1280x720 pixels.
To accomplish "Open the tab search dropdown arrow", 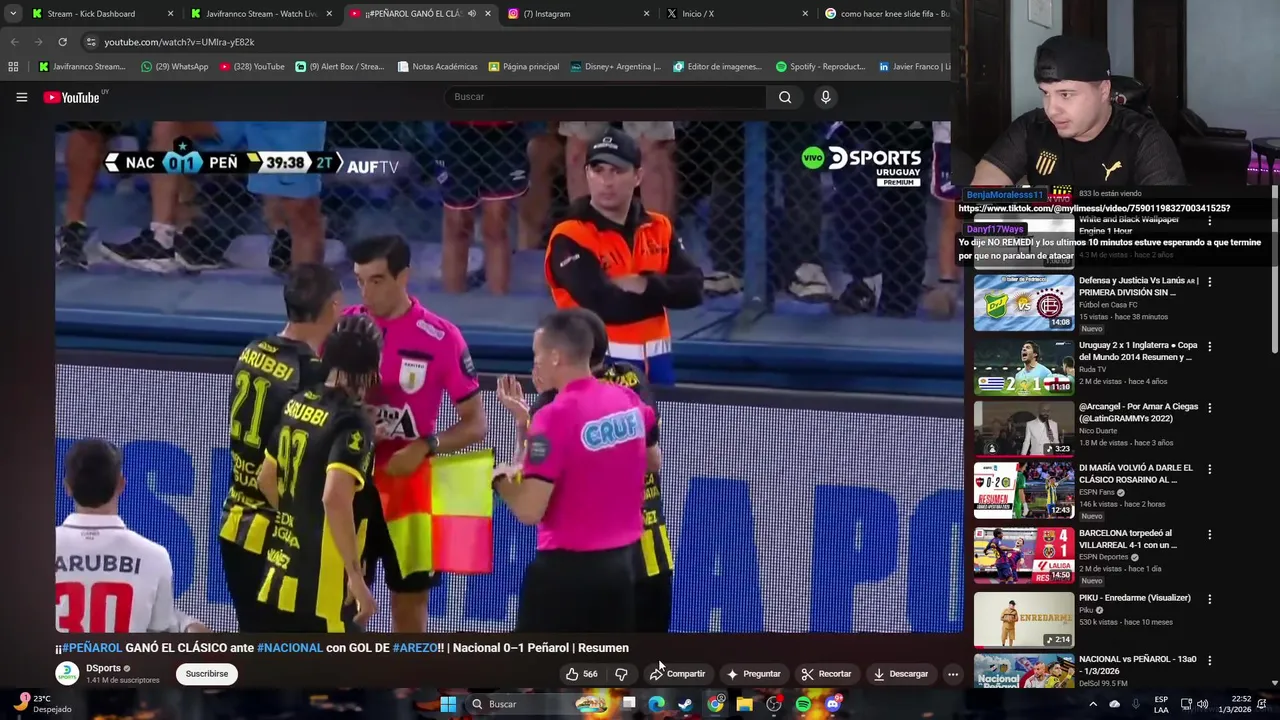I will (12, 14).
